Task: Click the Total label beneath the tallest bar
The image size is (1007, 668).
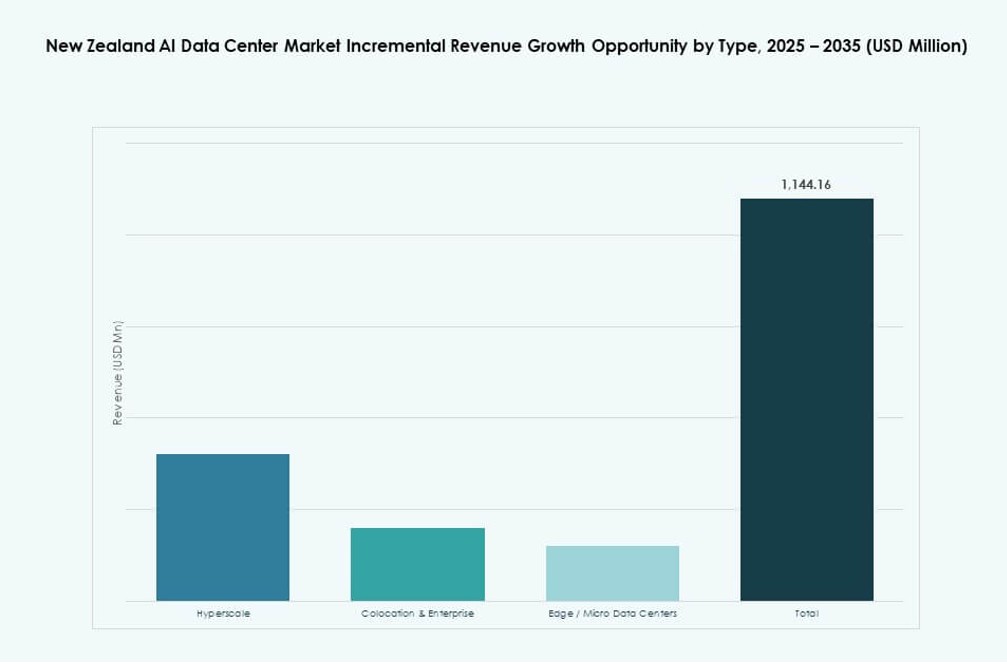Action: (x=807, y=613)
